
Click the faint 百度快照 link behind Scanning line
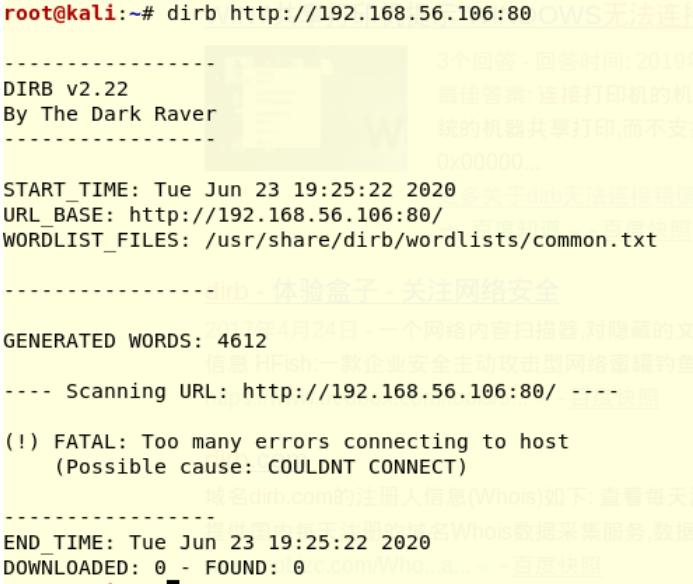614,399
